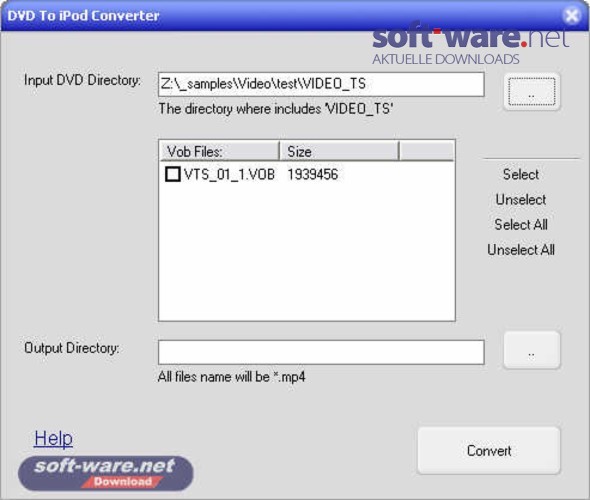Screen dimensions: 590x500
Task: Click the Unselect button
Action: coord(521,199)
